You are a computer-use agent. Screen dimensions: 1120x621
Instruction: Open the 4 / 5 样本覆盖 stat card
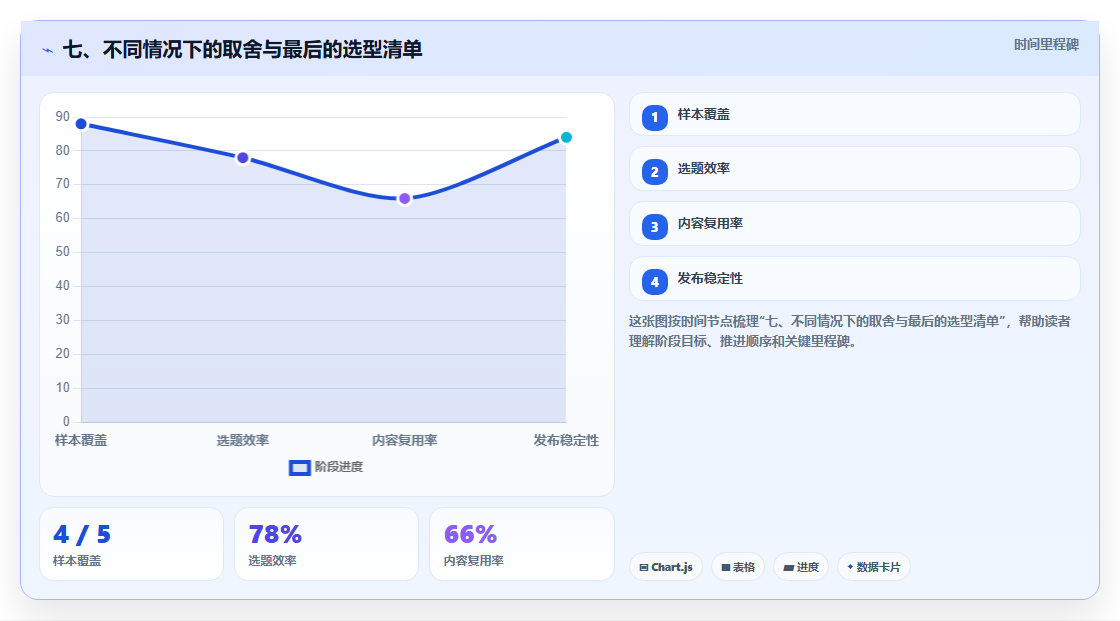131,544
